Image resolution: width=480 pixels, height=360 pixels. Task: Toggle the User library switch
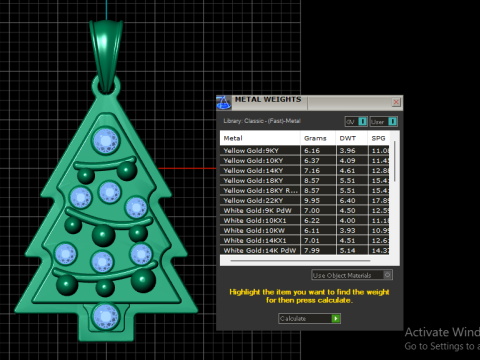384,122
